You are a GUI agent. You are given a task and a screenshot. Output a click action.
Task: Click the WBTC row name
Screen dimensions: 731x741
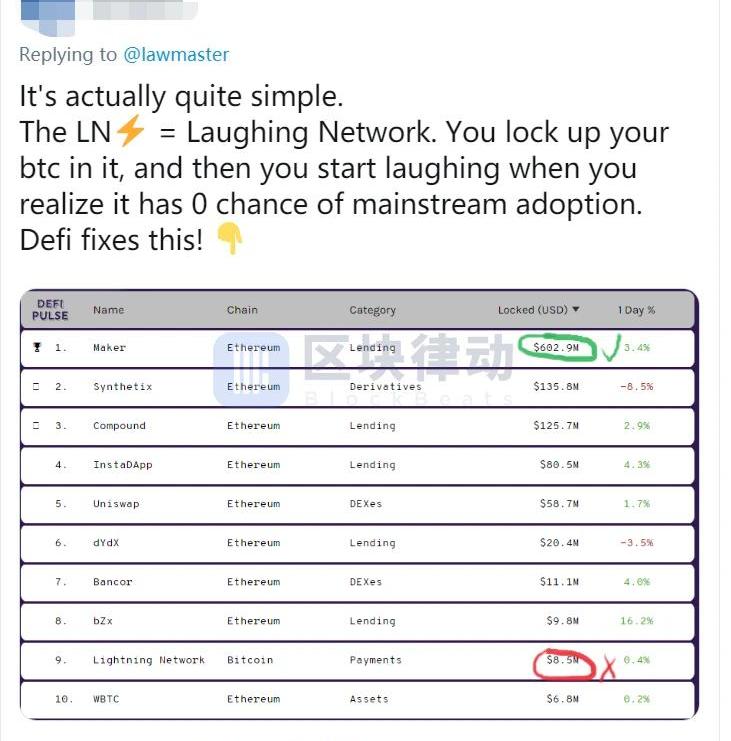point(105,699)
